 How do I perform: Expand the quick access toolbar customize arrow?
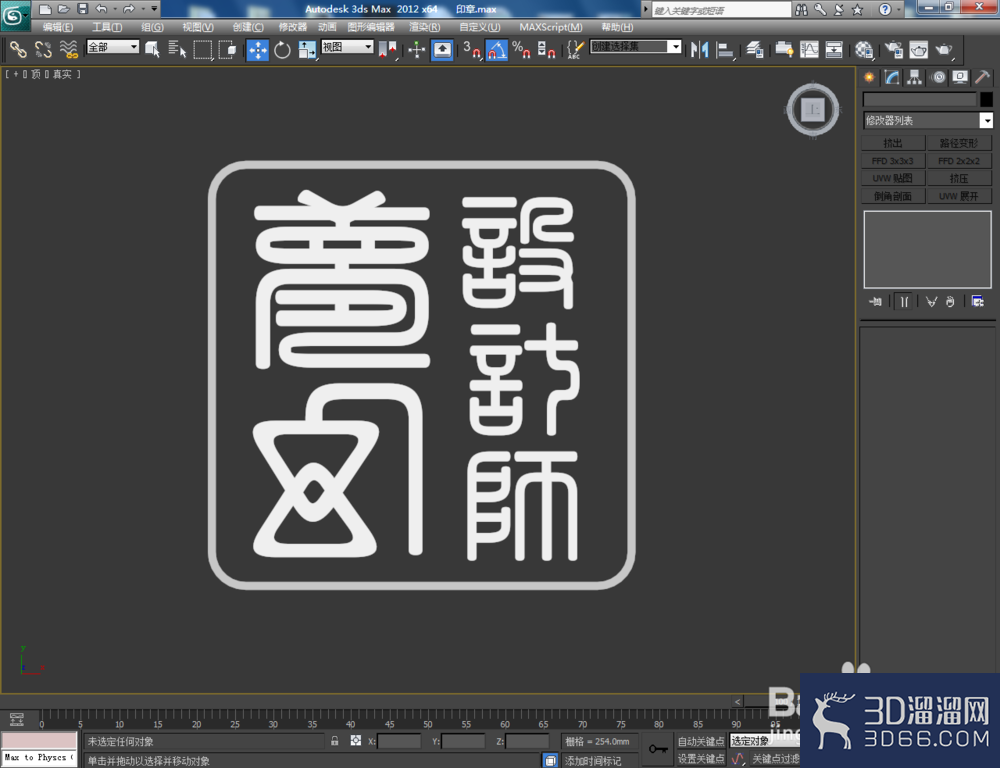(x=154, y=9)
